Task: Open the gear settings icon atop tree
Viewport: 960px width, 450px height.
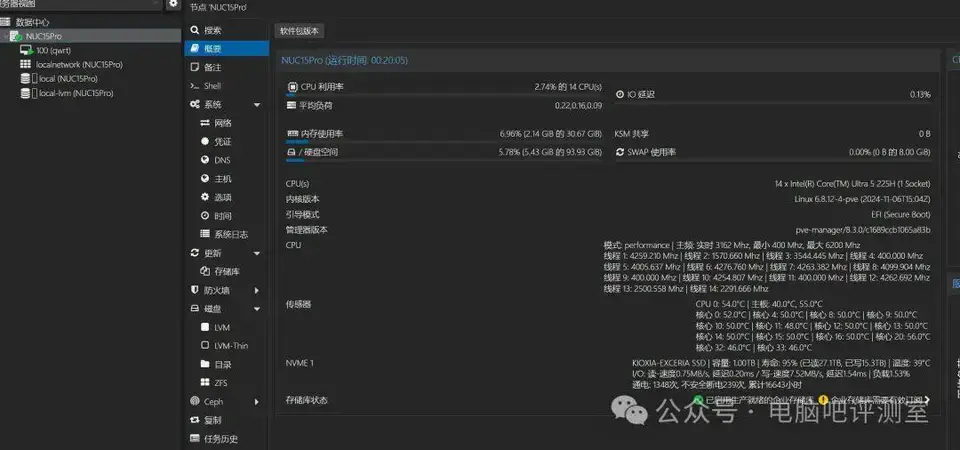Action: coord(173,4)
